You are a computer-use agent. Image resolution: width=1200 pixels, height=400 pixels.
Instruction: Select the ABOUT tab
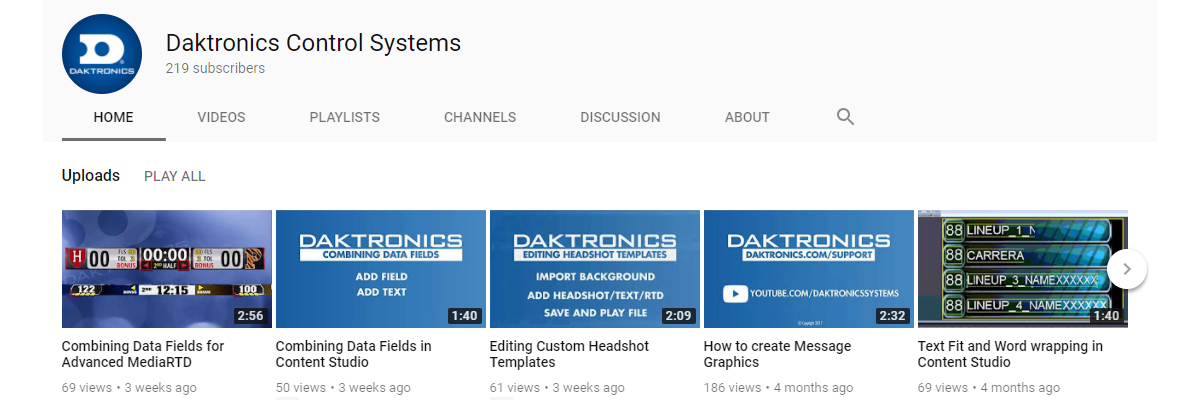coord(747,117)
